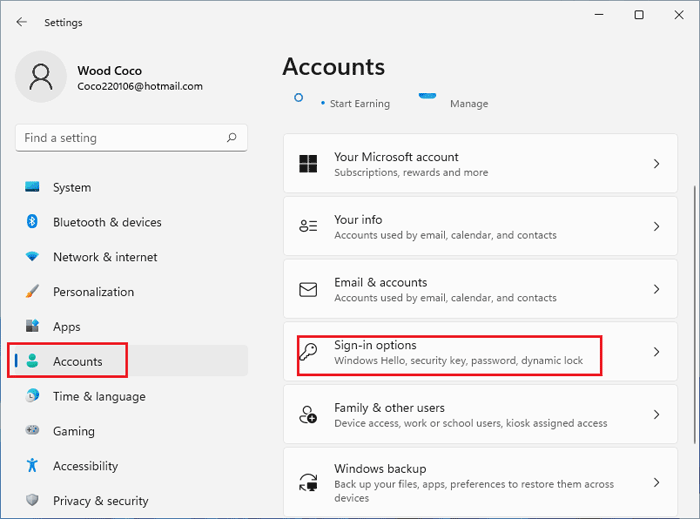This screenshot has width=700, height=519.
Task: Open Accessibility settings category
Action: (x=131, y=465)
